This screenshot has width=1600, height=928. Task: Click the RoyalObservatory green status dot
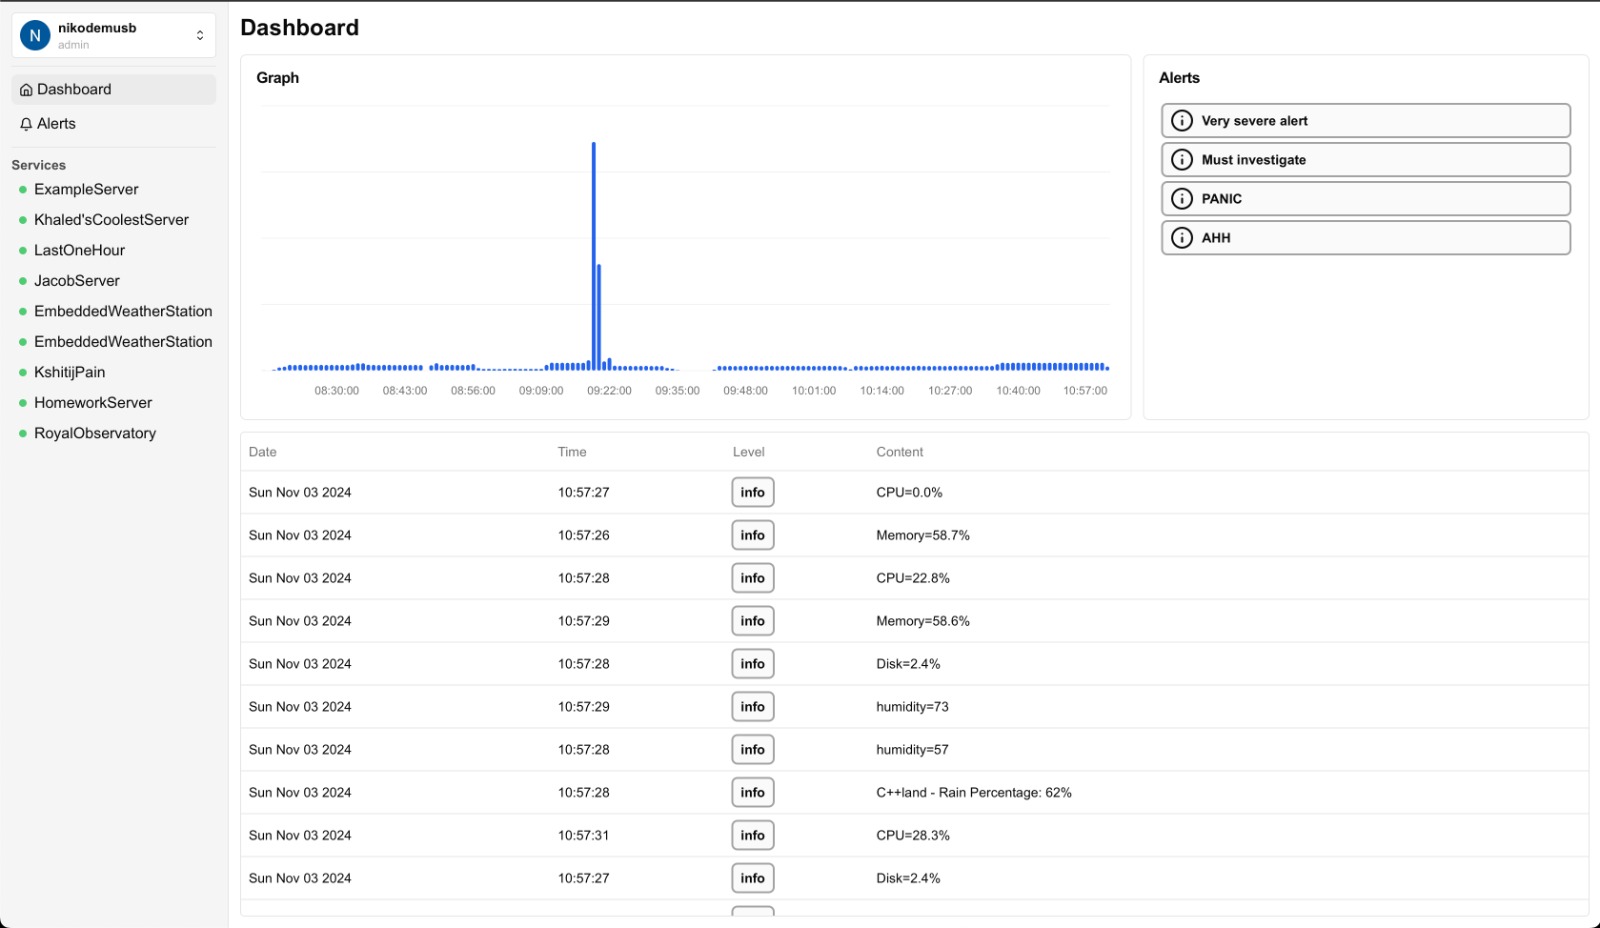pos(23,433)
